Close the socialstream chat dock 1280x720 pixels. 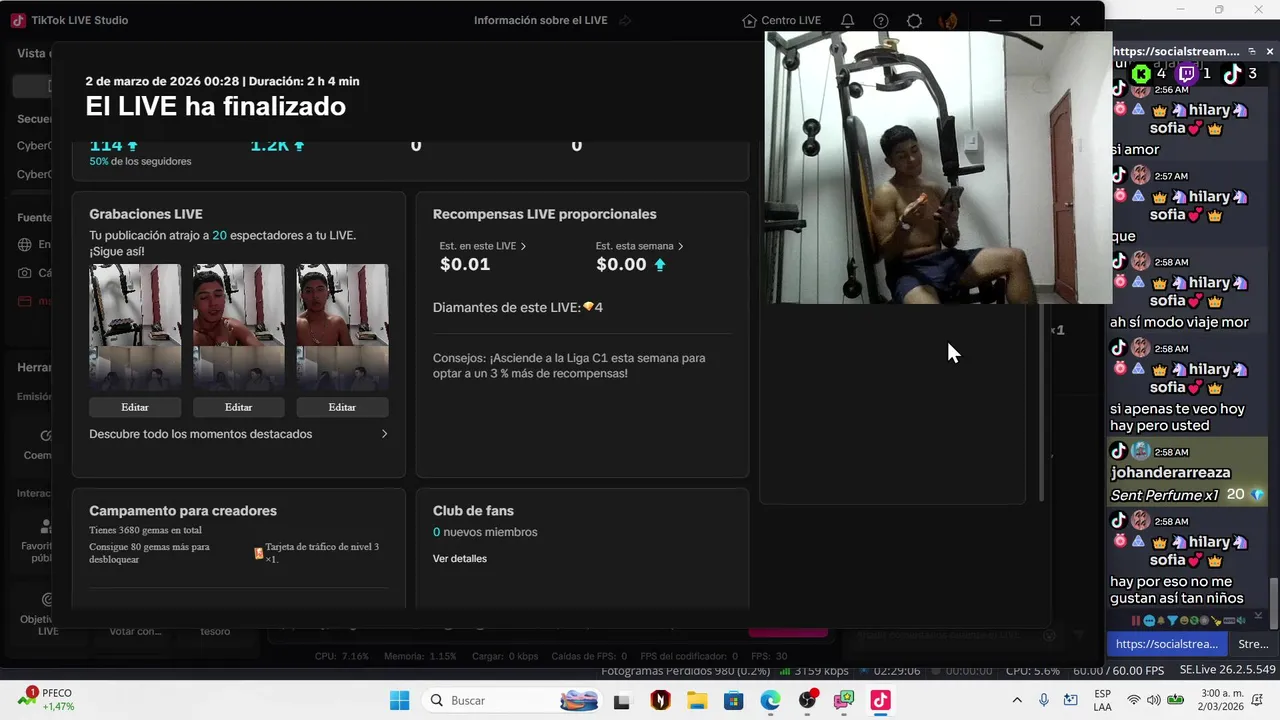1270,51
